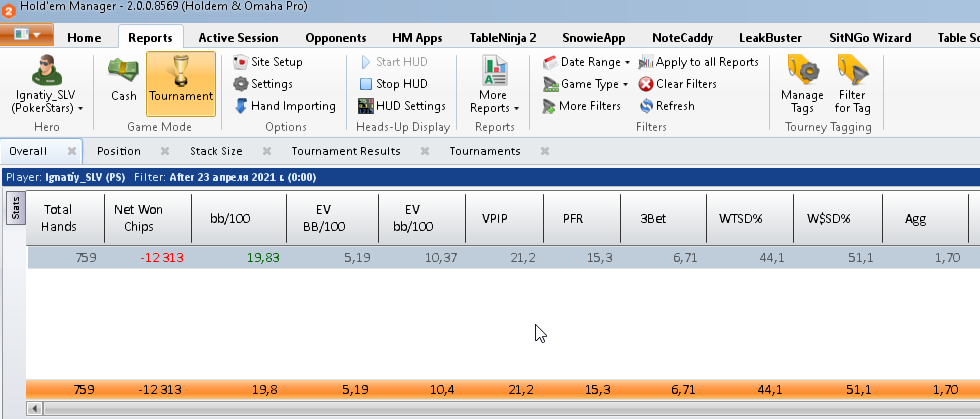Expand the More Reports dropdown label
The image size is (980, 419).
(x=494, y=101)
